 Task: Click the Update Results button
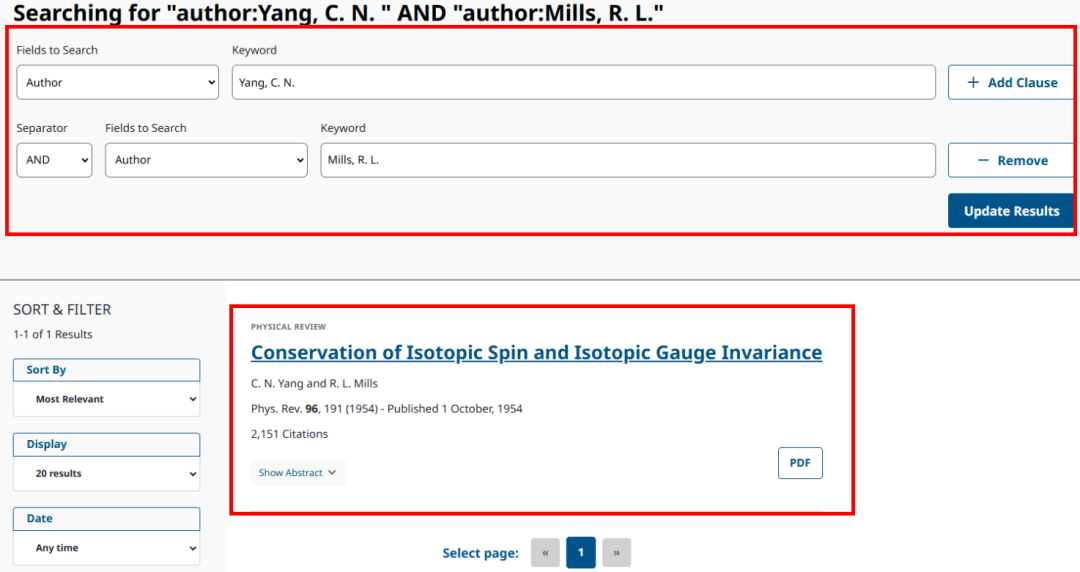(x=1010, y=211)
